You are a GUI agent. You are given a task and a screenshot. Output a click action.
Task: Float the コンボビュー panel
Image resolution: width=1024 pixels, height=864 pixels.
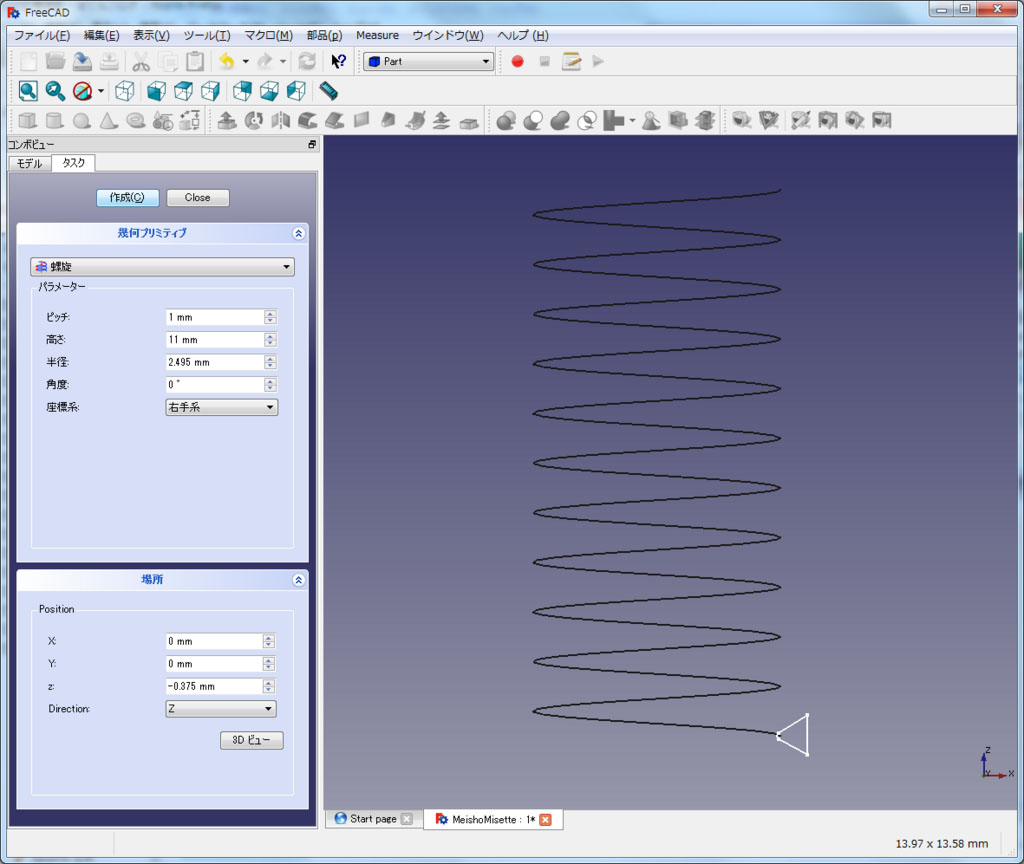(x=312, y=144)
